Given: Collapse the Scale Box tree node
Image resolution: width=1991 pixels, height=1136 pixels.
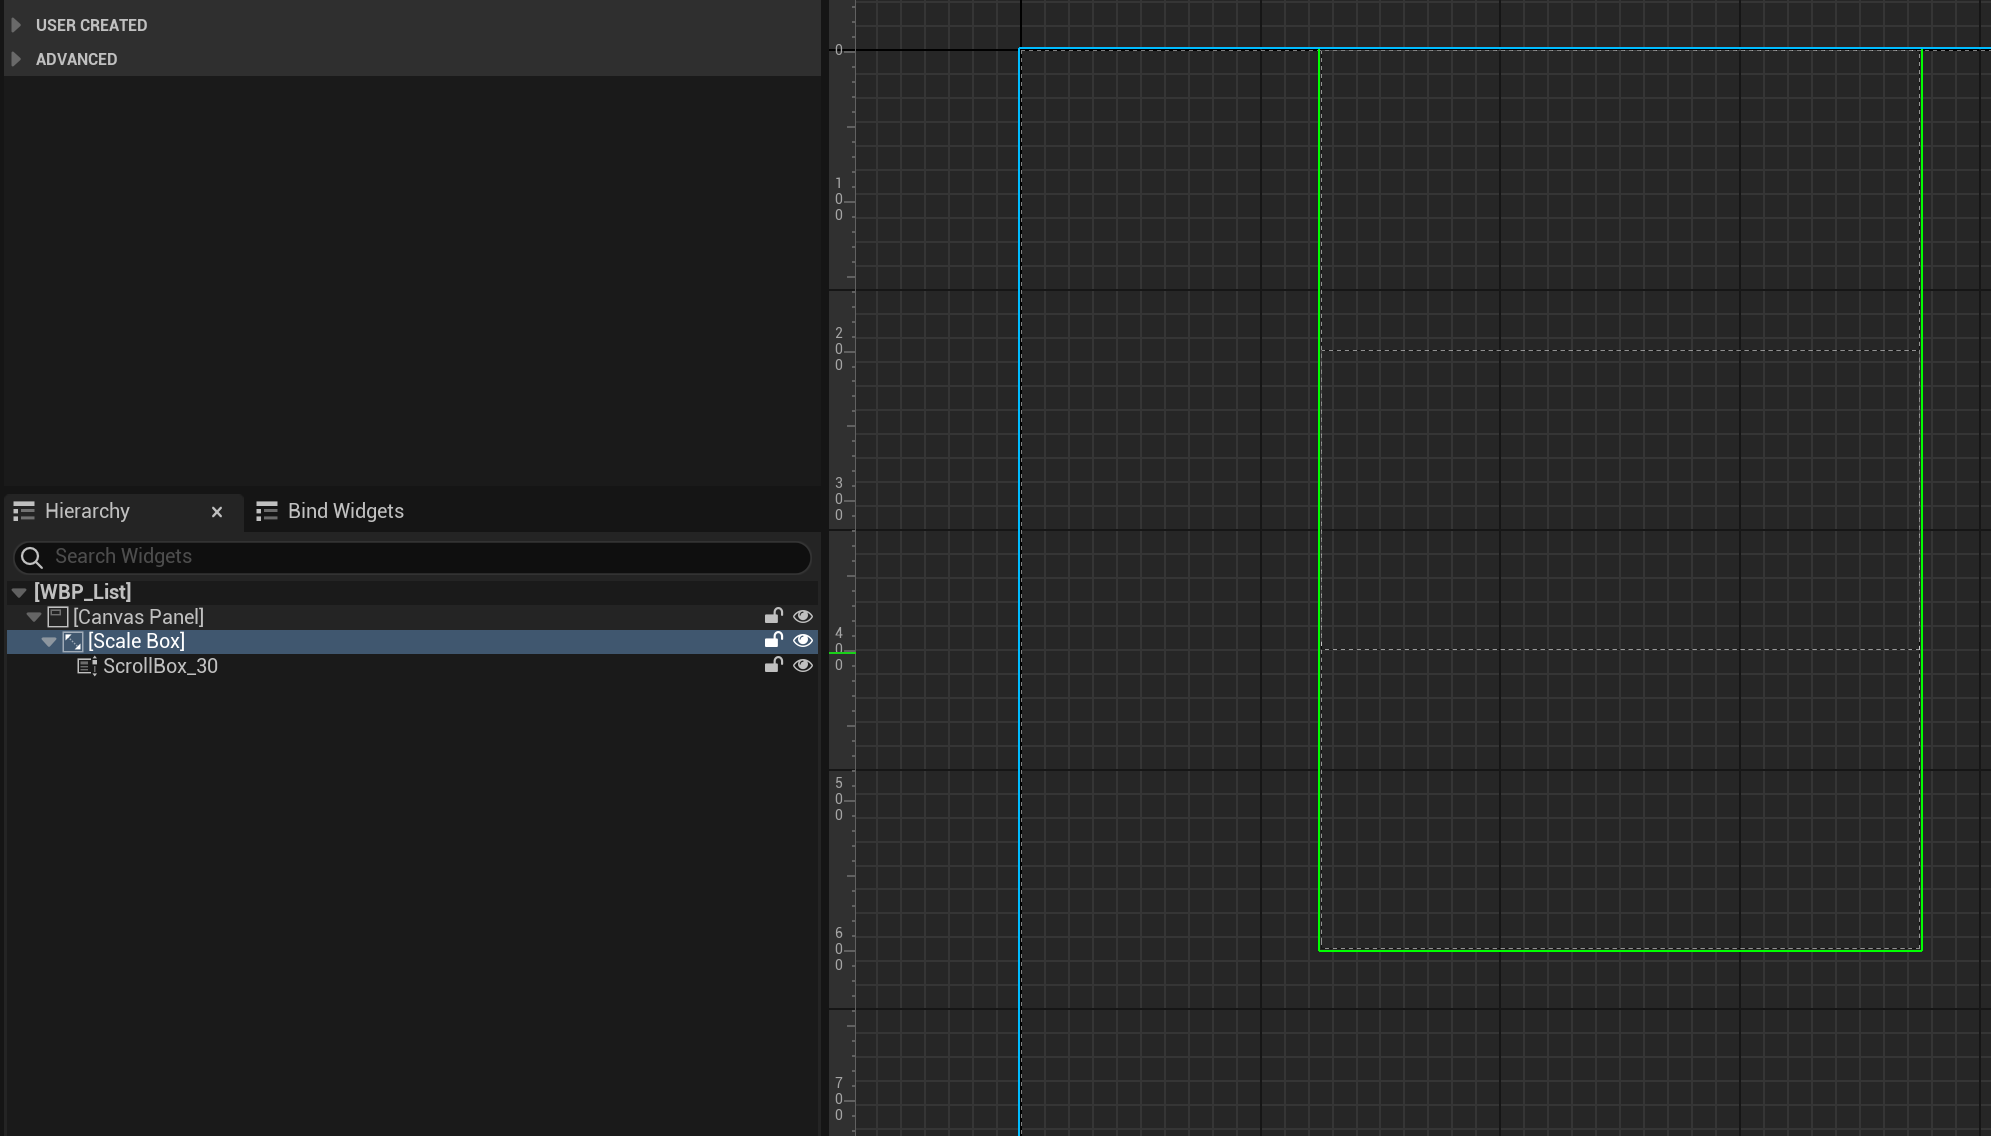Looking at the screenshot, I should (x=49, y=642).
